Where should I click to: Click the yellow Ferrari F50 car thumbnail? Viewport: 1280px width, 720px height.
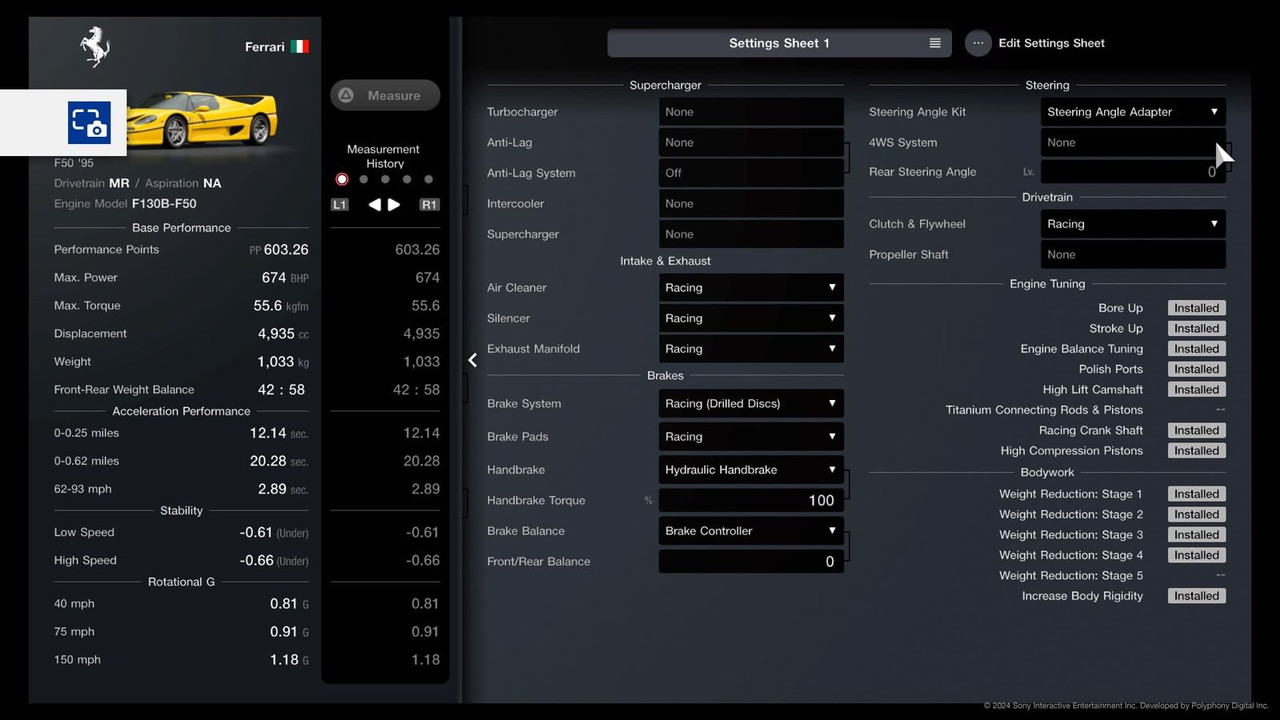click(204, 119)
